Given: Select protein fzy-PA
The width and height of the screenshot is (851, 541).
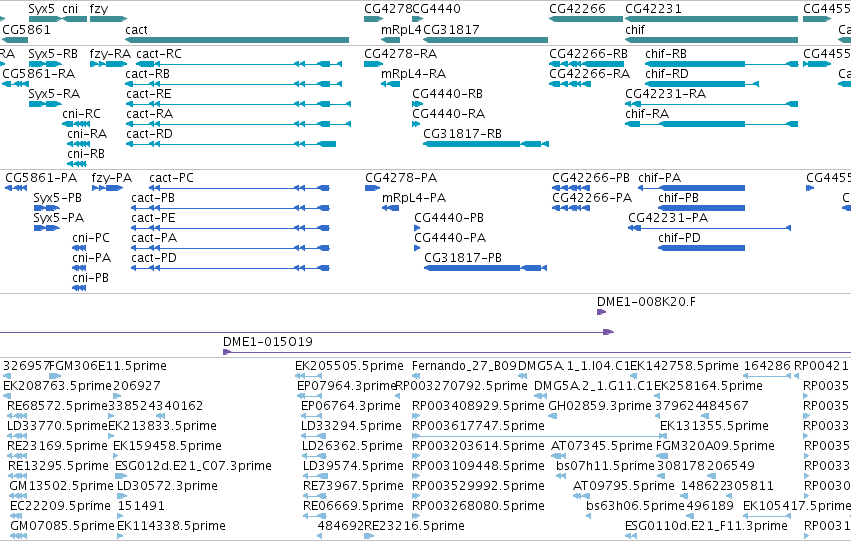Looking at the screenshot, I should coord(107,188).
